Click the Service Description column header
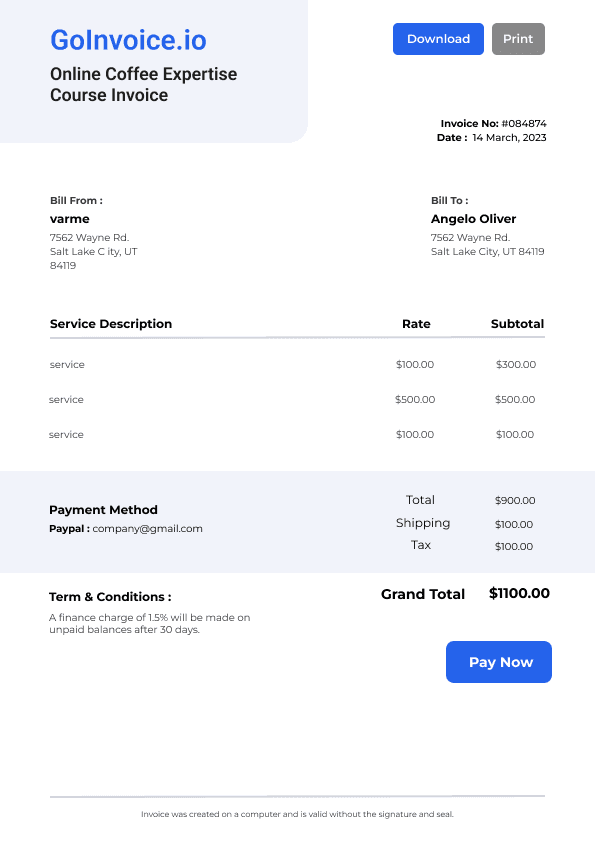Screen dimensions: 595x842 tap(111, 324)
